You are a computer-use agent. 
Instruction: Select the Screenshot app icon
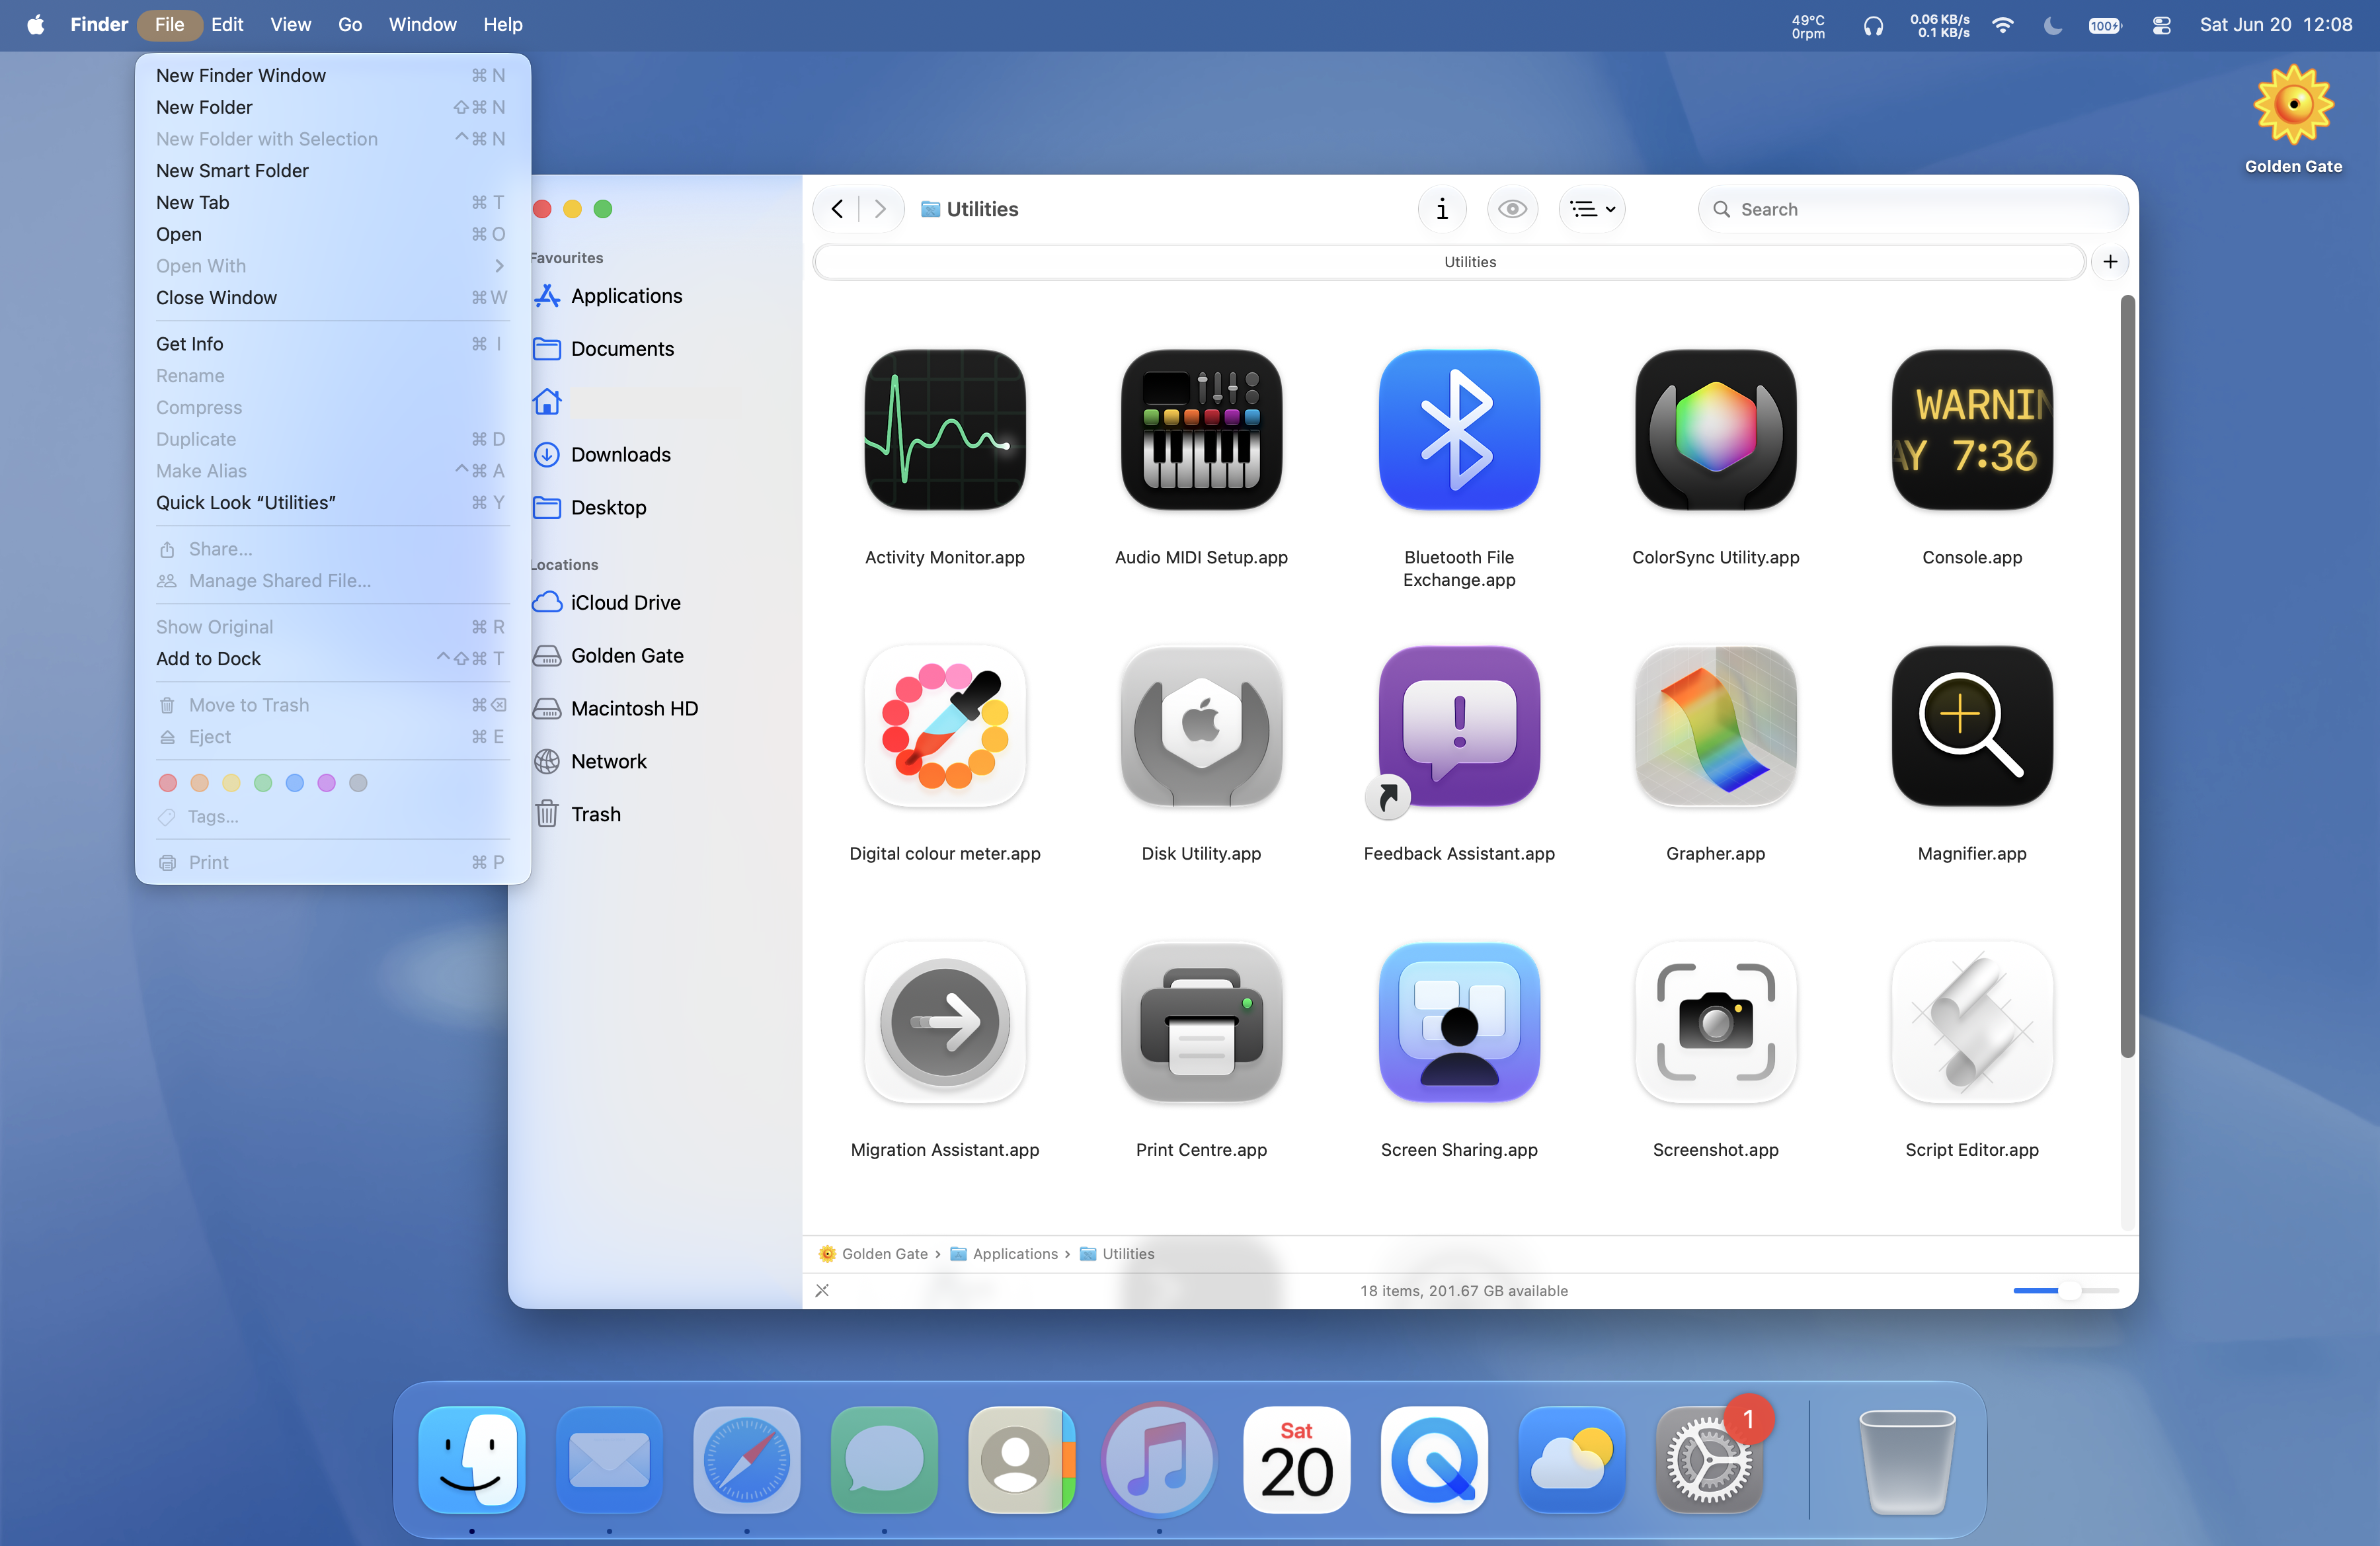[1716, 1022]
